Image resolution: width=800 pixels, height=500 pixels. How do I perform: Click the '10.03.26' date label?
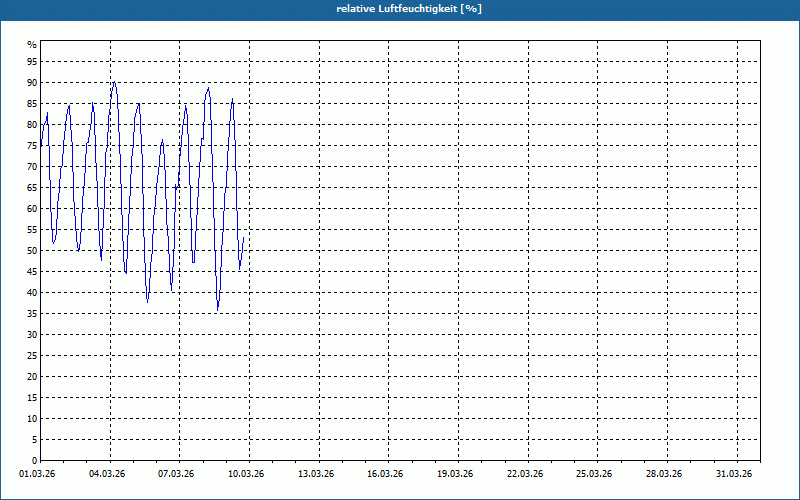[x=246, y=474]
